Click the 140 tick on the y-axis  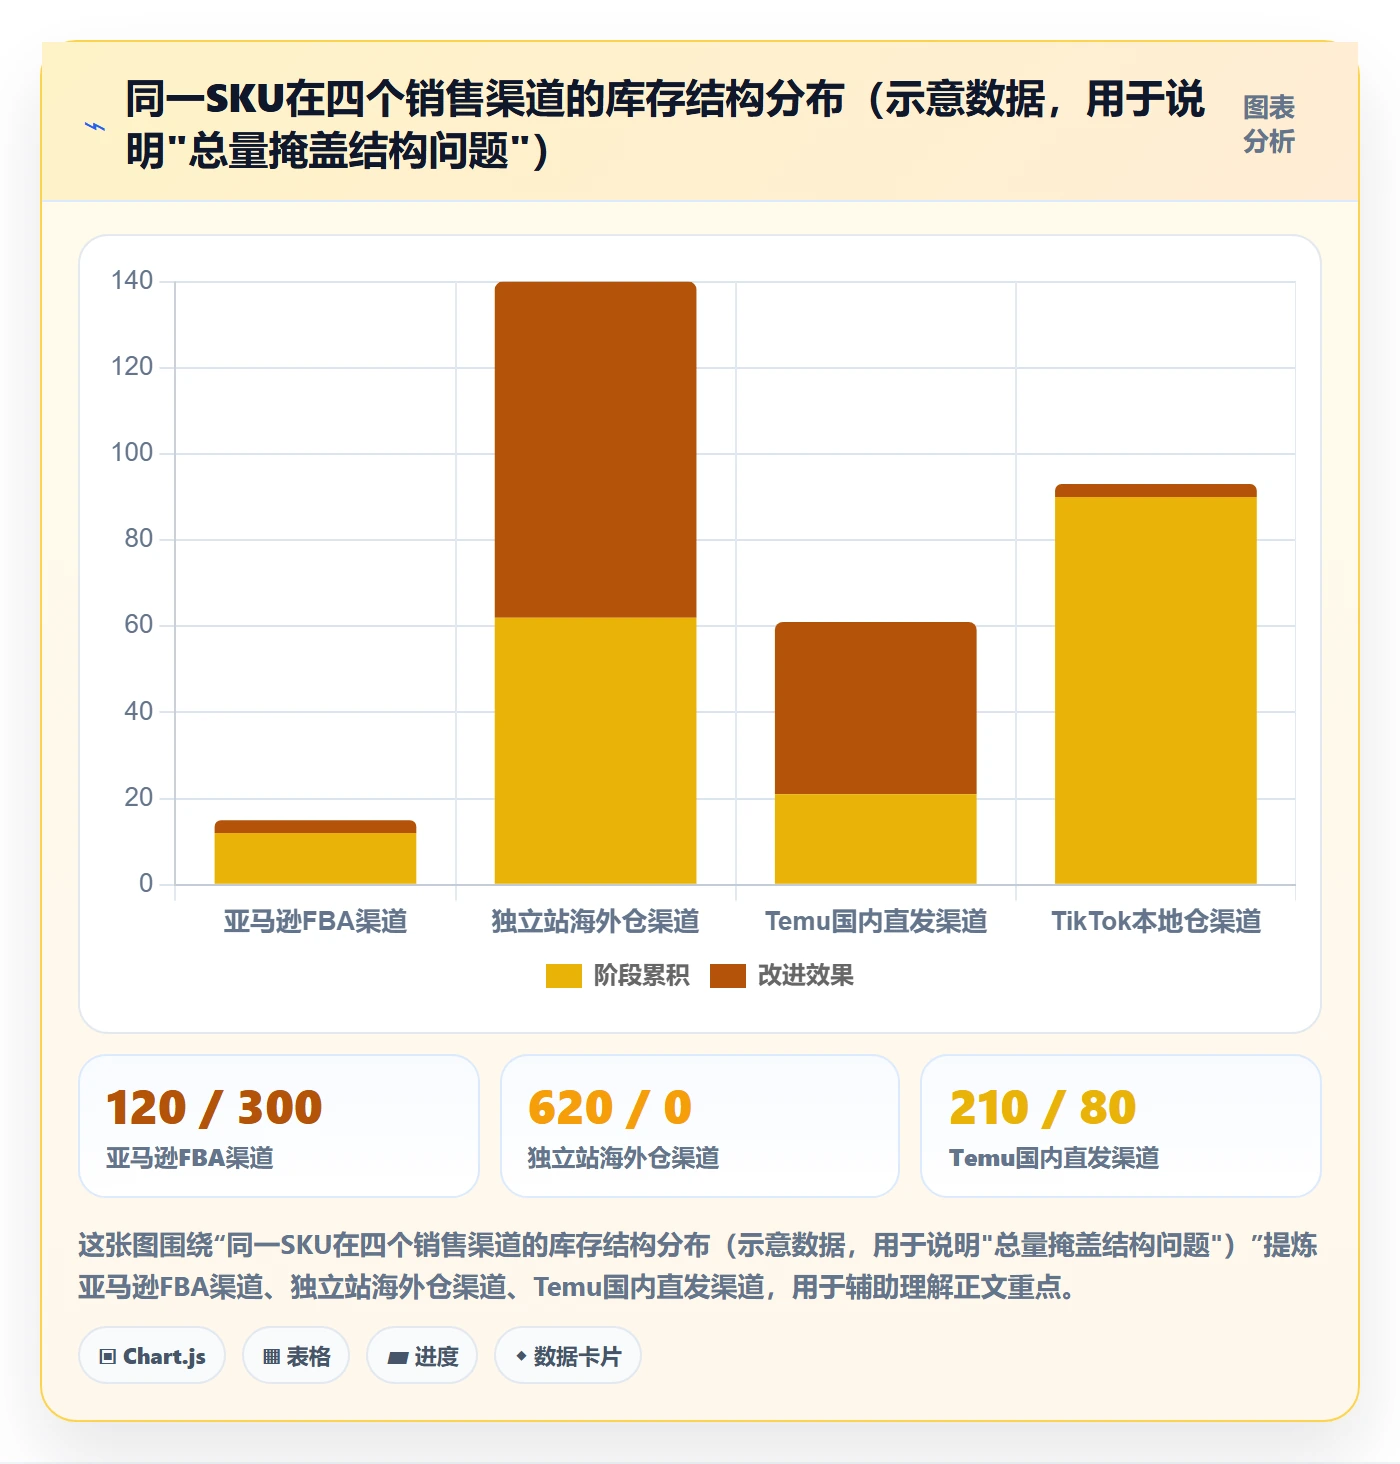[132, 281]
